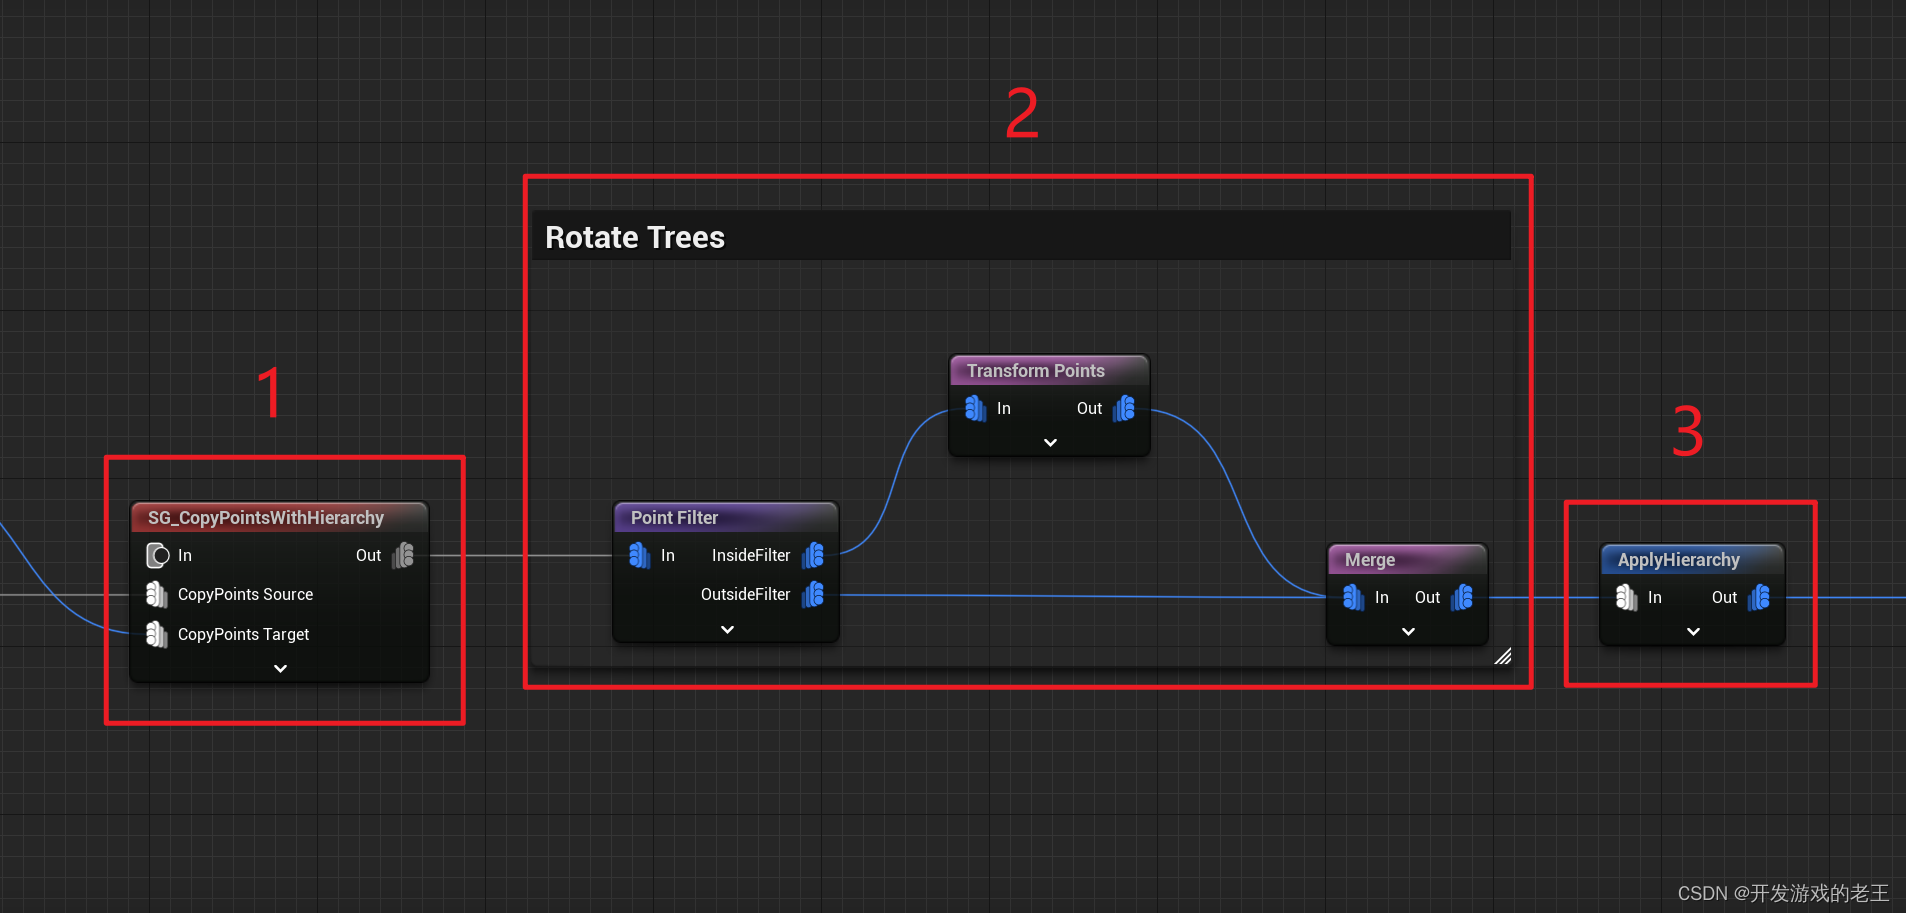Expand the Transform Points node chevron

[x=1050, y=442]
